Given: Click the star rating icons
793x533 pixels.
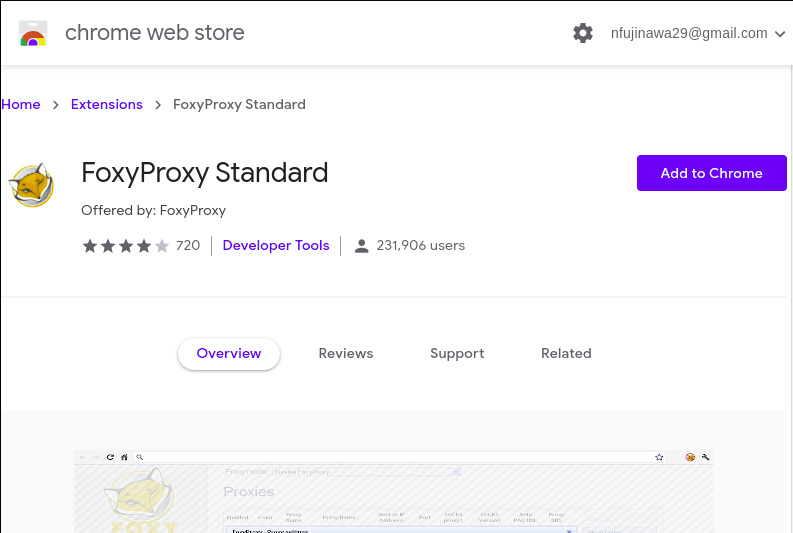Looking at the screenshot, I should point(125,246).
